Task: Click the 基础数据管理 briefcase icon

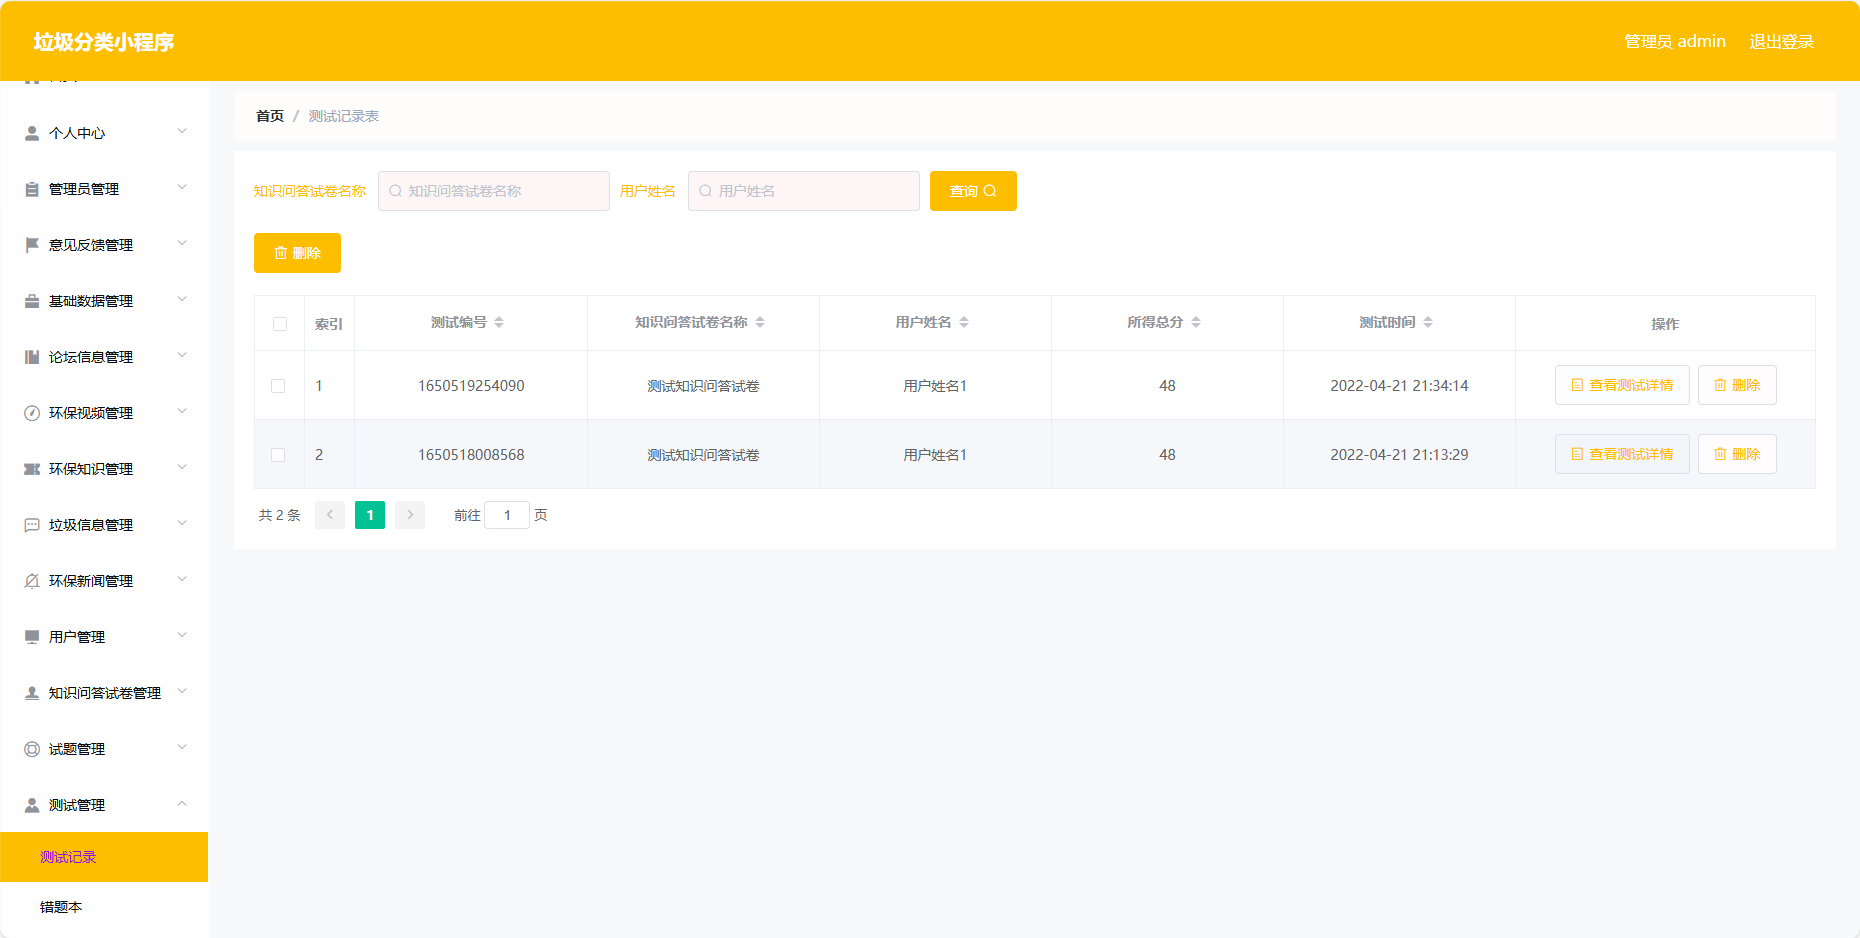Action: (x=32, y=301)
